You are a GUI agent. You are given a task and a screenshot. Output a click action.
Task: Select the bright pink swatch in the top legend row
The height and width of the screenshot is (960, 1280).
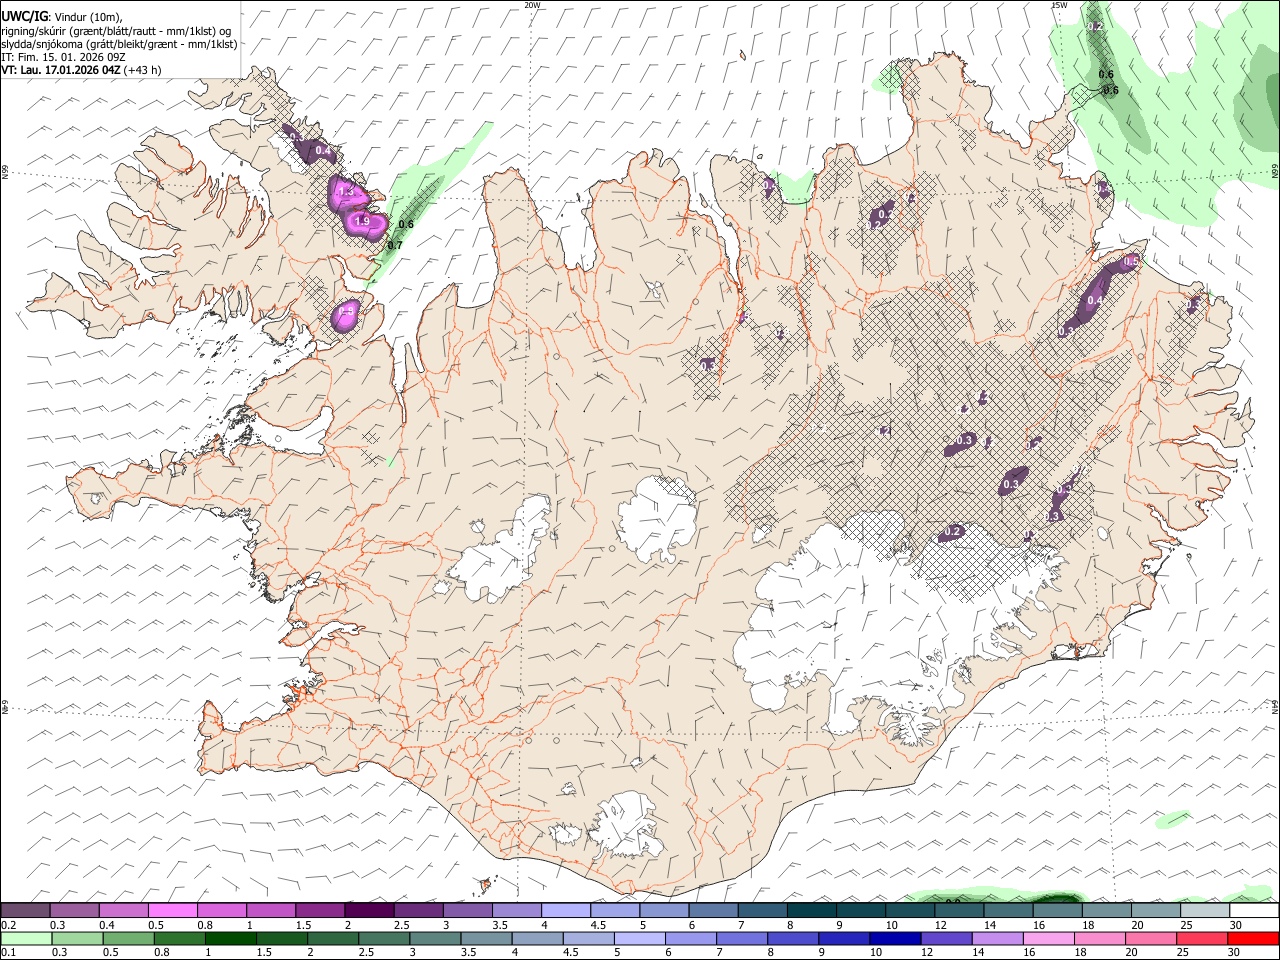(172, 911)
